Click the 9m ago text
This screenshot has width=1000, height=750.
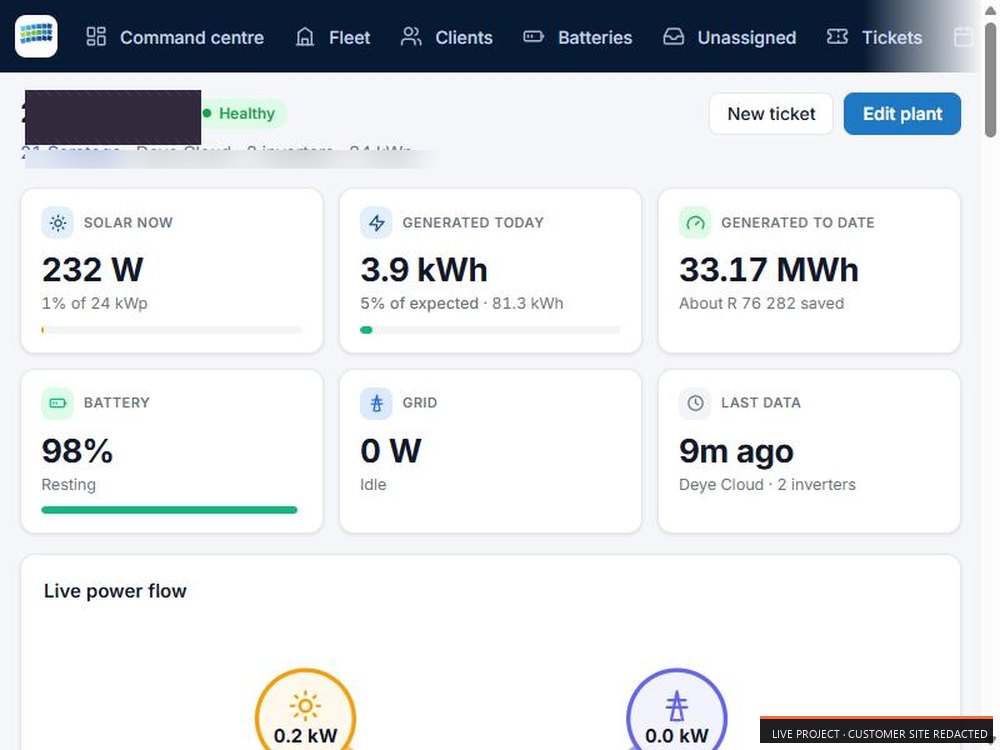[x=737, y=452]
